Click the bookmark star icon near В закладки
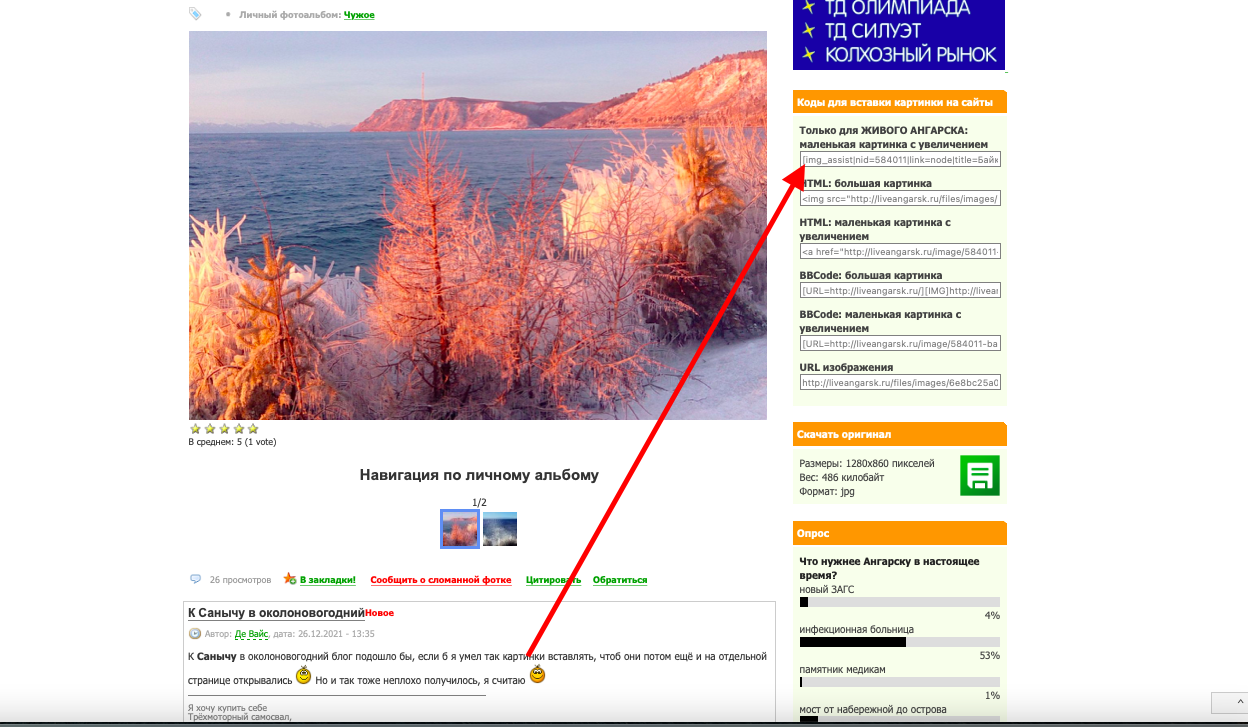Image resolution: width=1248 pixels, height=727 pixels. point(290,579)
